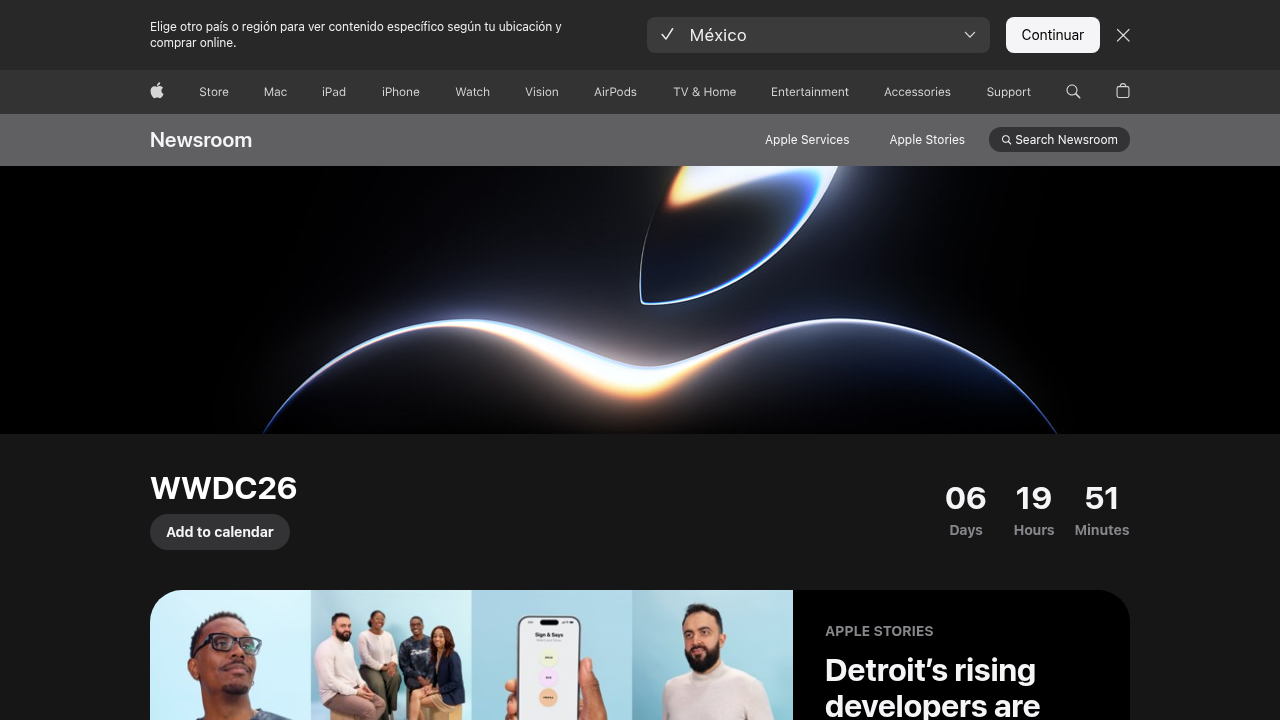
Task: Close the country selection banner
Action: [1123, 35]
